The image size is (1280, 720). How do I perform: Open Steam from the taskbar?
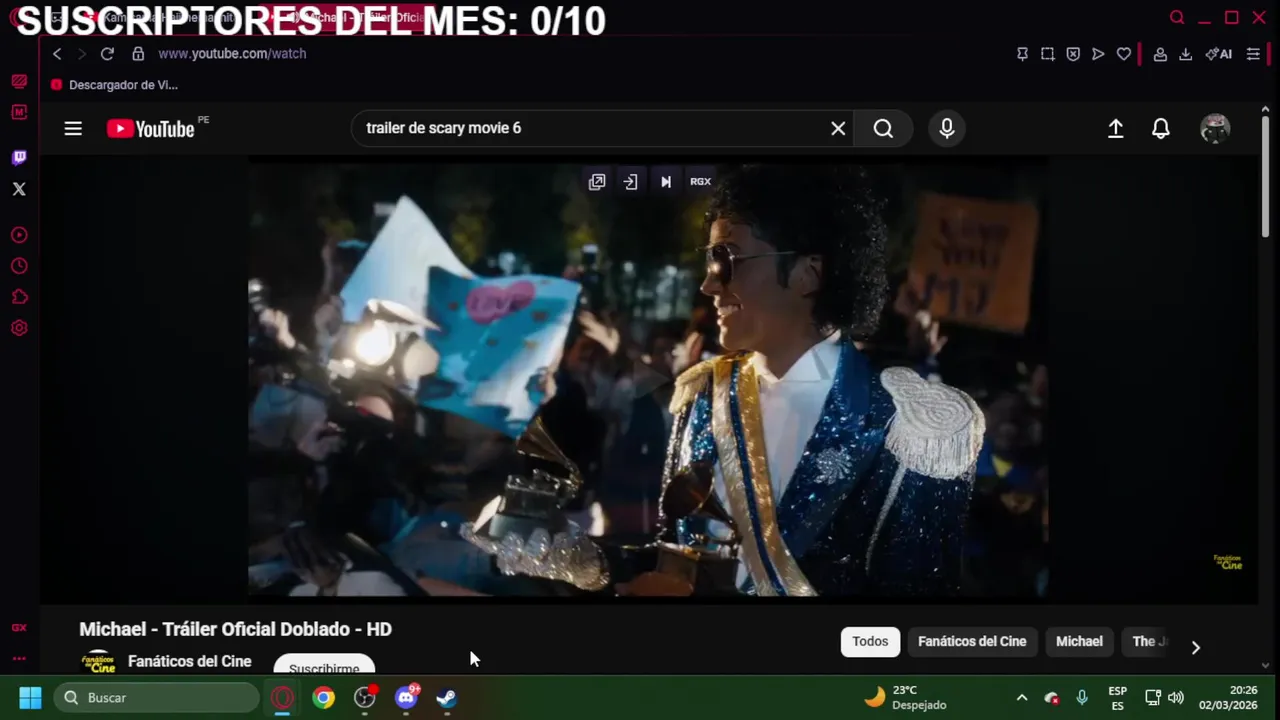(x=447, y=698)
